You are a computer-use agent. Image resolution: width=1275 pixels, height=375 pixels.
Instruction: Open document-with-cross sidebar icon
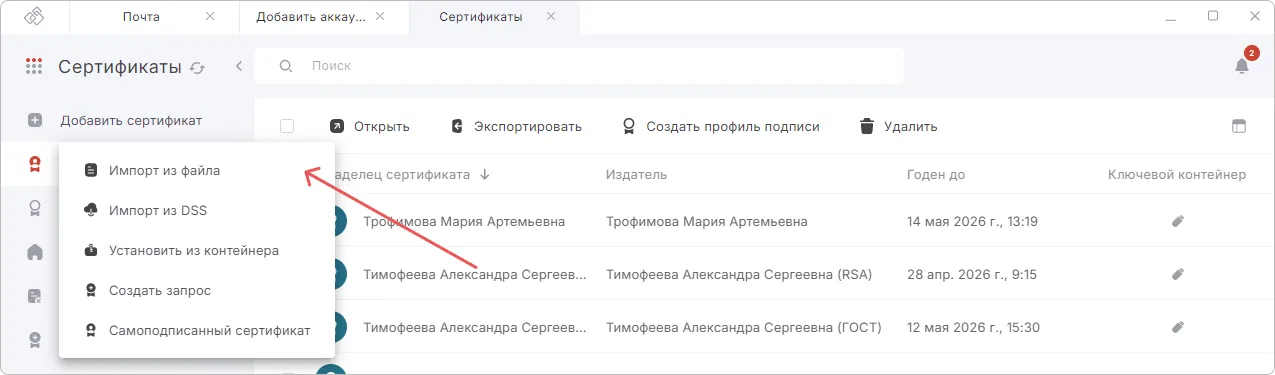coord(34,295)
